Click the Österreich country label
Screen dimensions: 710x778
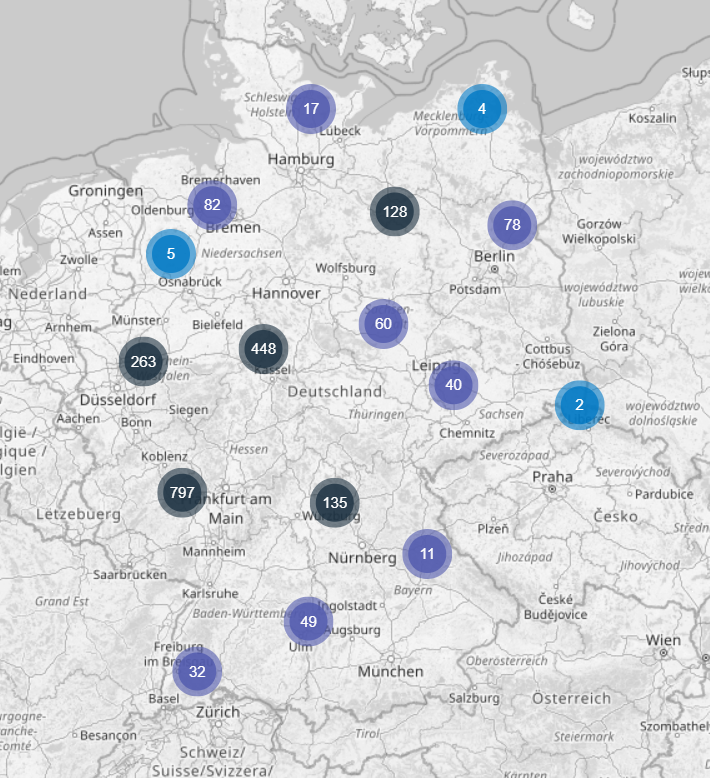pos(571,699)
